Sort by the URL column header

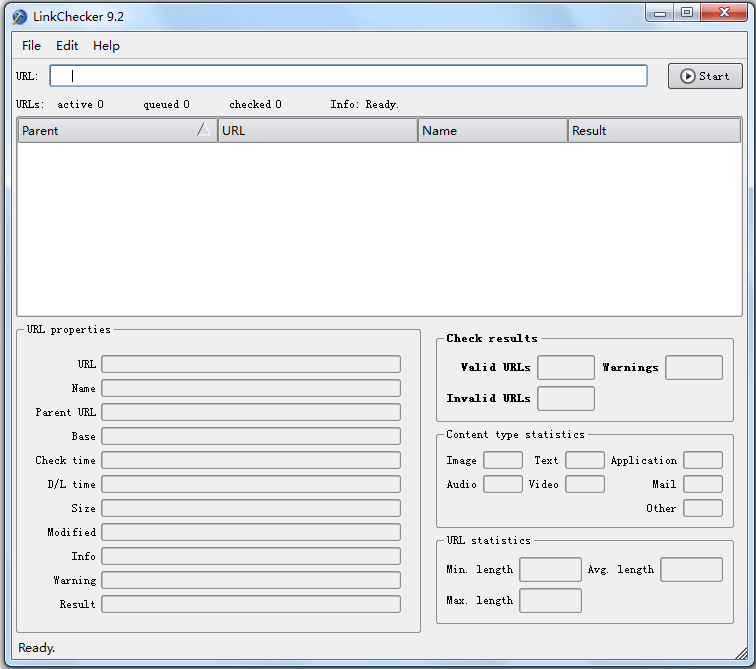pyautogui.click(x=317, y=131)
